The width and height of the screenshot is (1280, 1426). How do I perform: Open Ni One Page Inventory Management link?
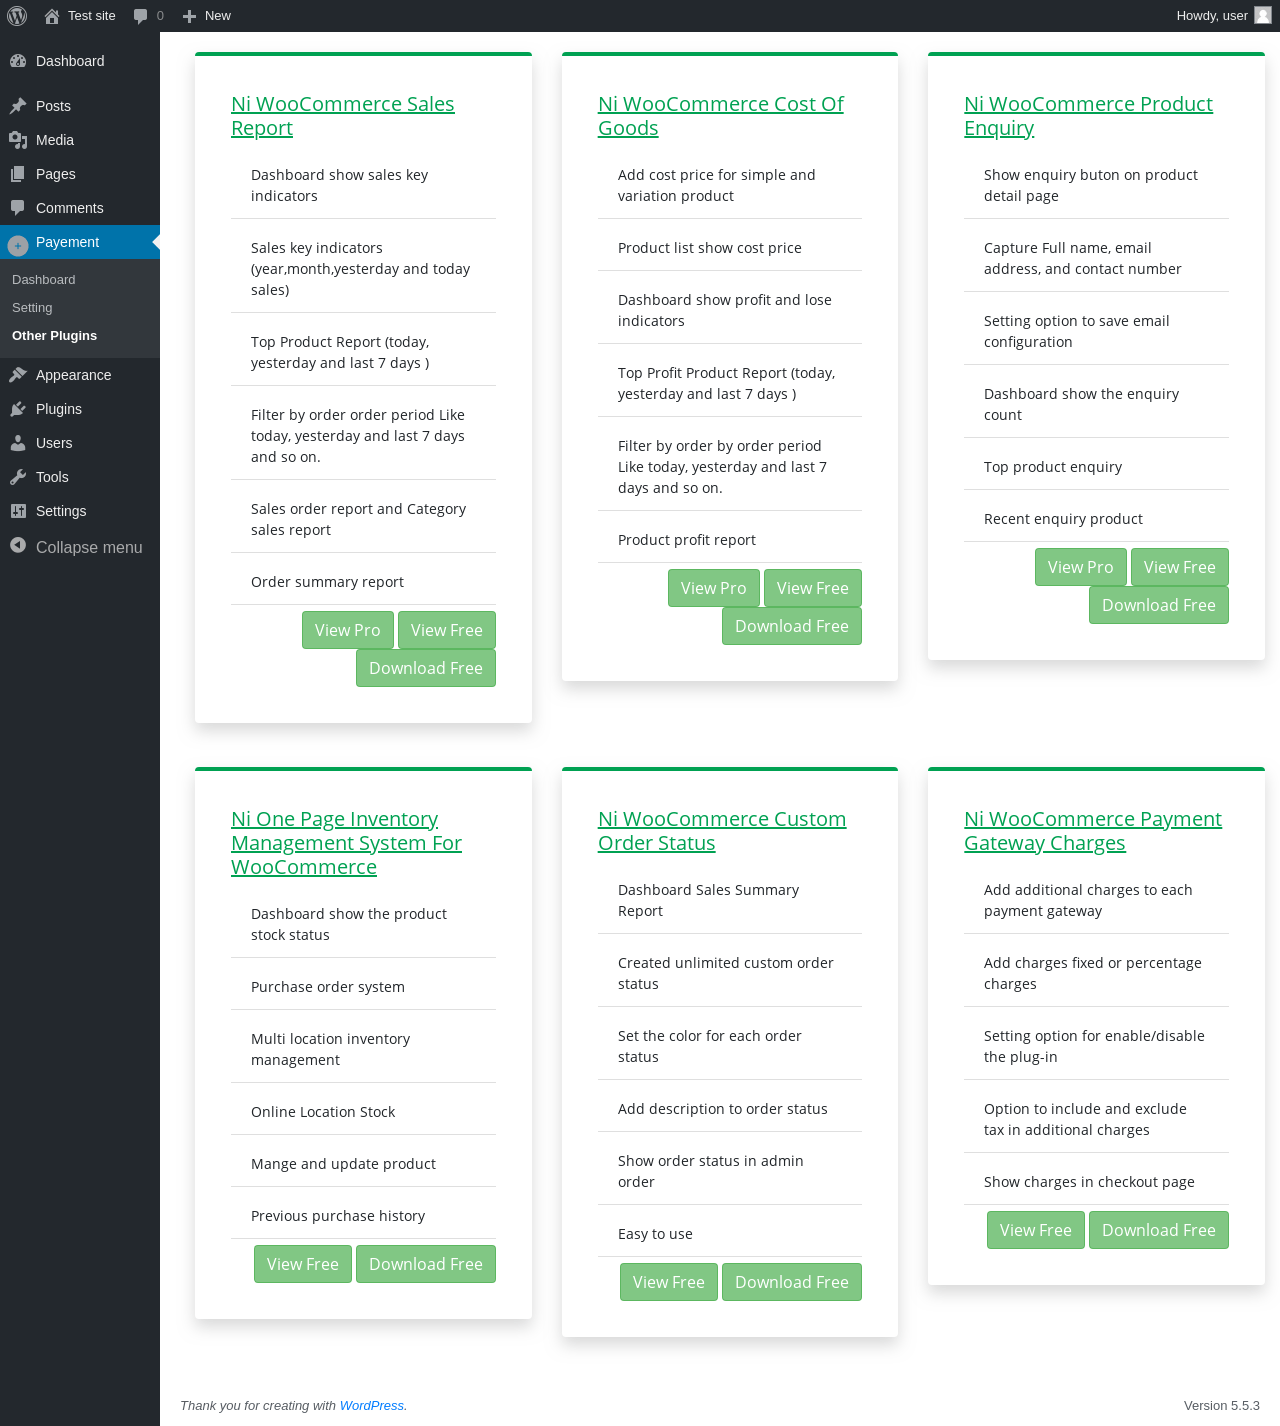click(x=346, y=843)
